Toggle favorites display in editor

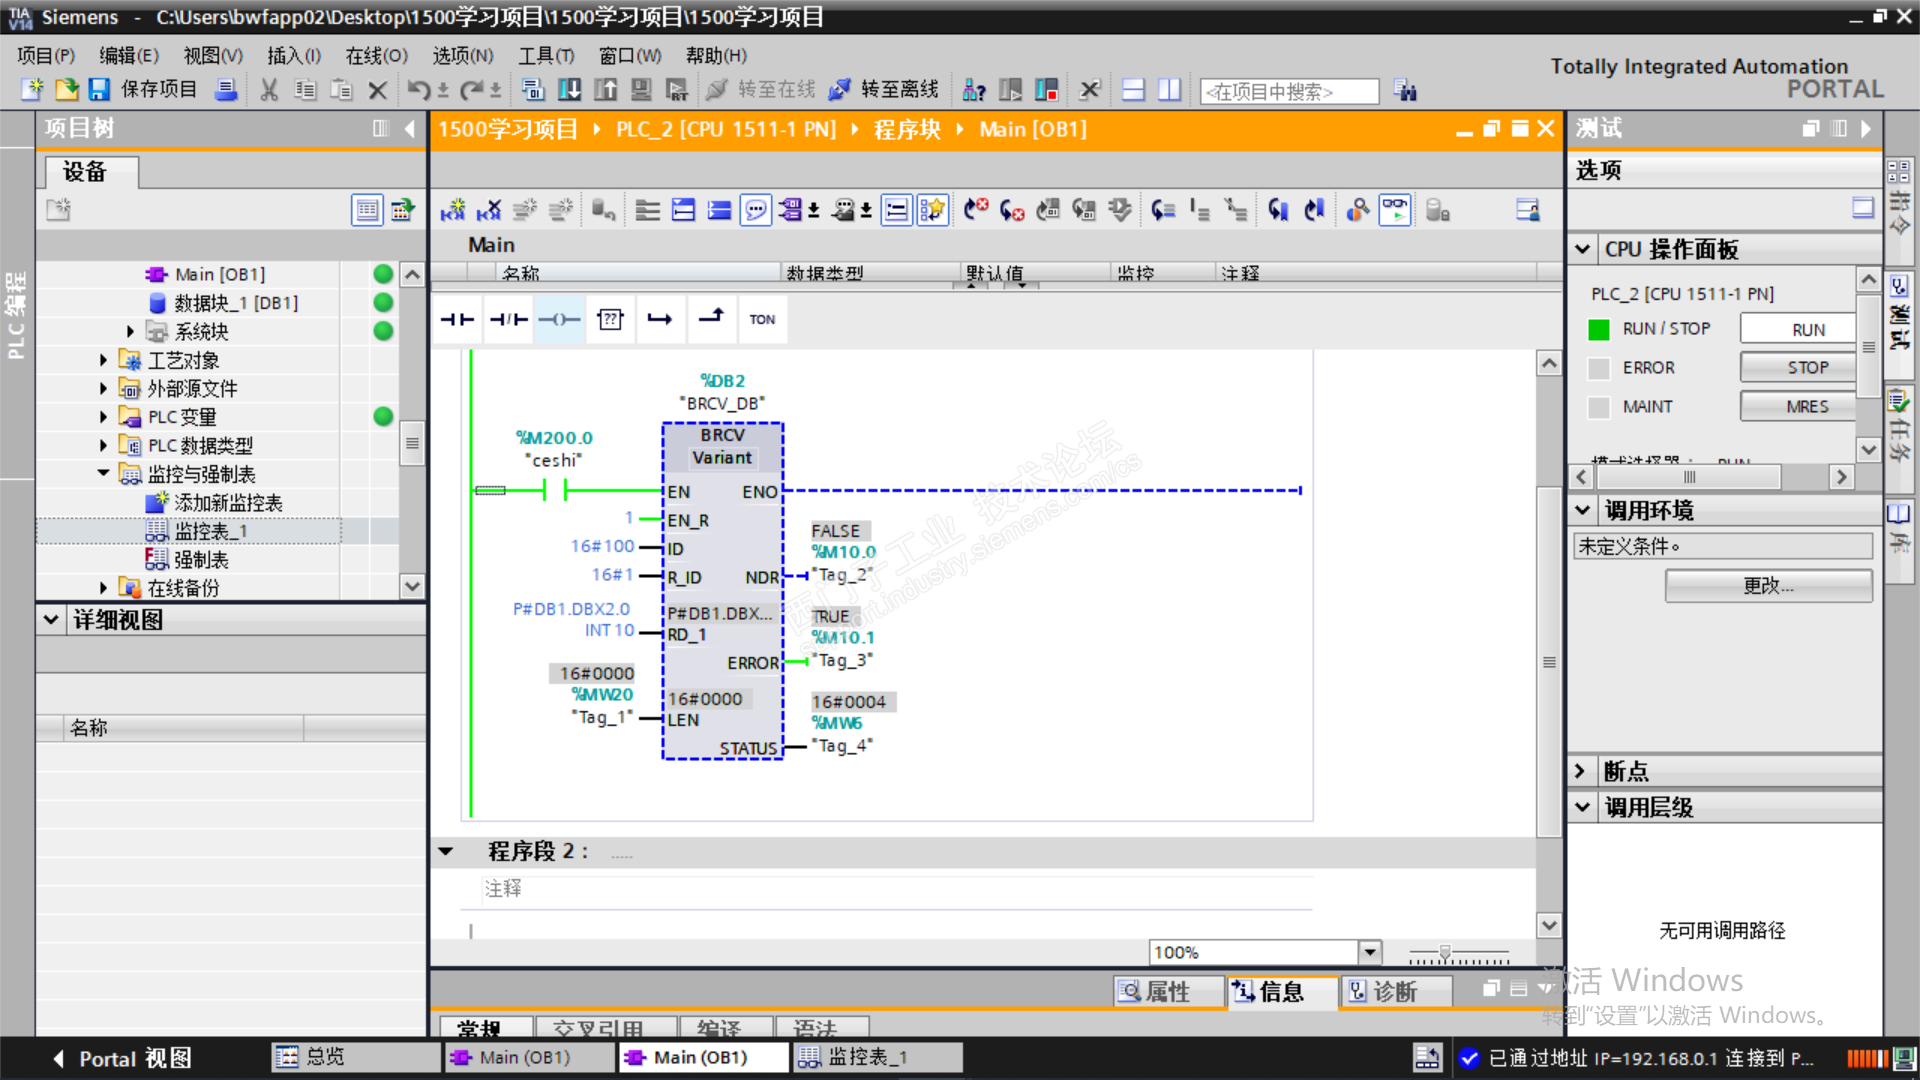(x=932, y=210)
